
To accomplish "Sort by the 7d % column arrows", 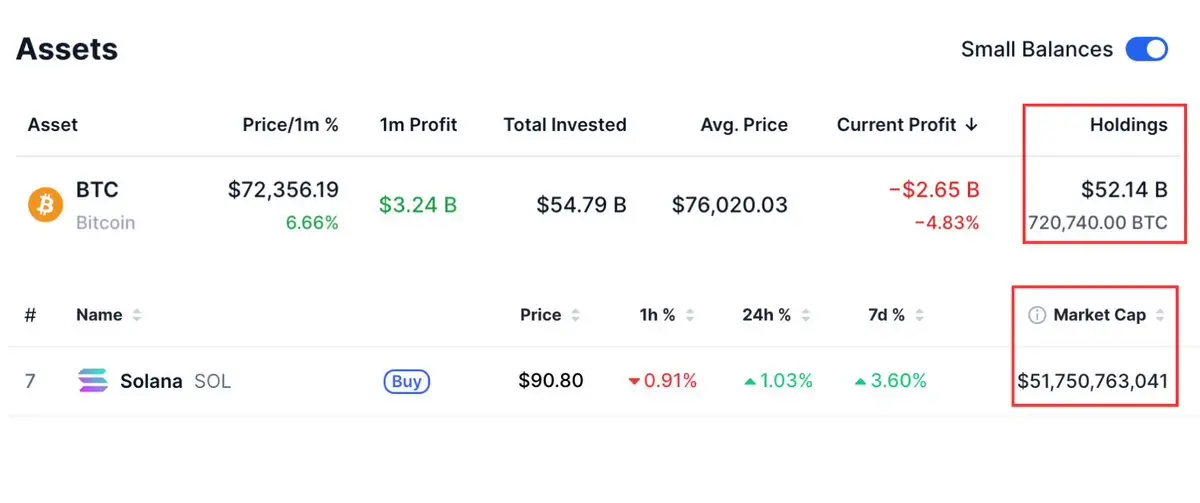I will [x=920, y=315].
